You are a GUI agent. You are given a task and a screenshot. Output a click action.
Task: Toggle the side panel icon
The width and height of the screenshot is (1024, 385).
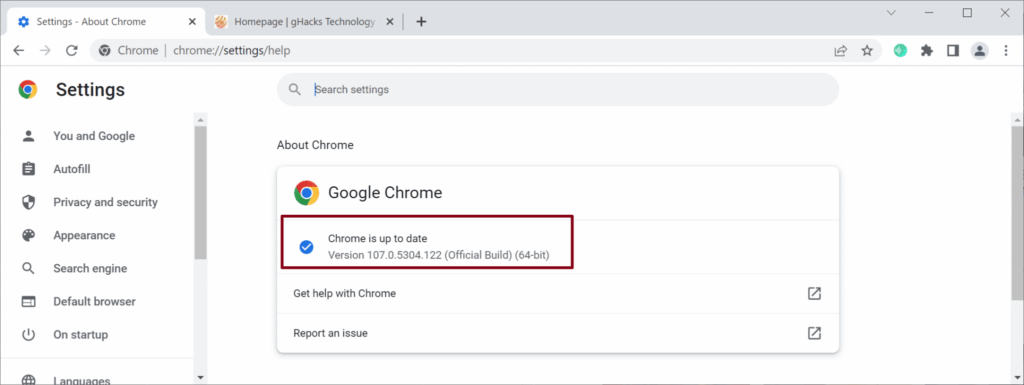(x=953, y=51)
